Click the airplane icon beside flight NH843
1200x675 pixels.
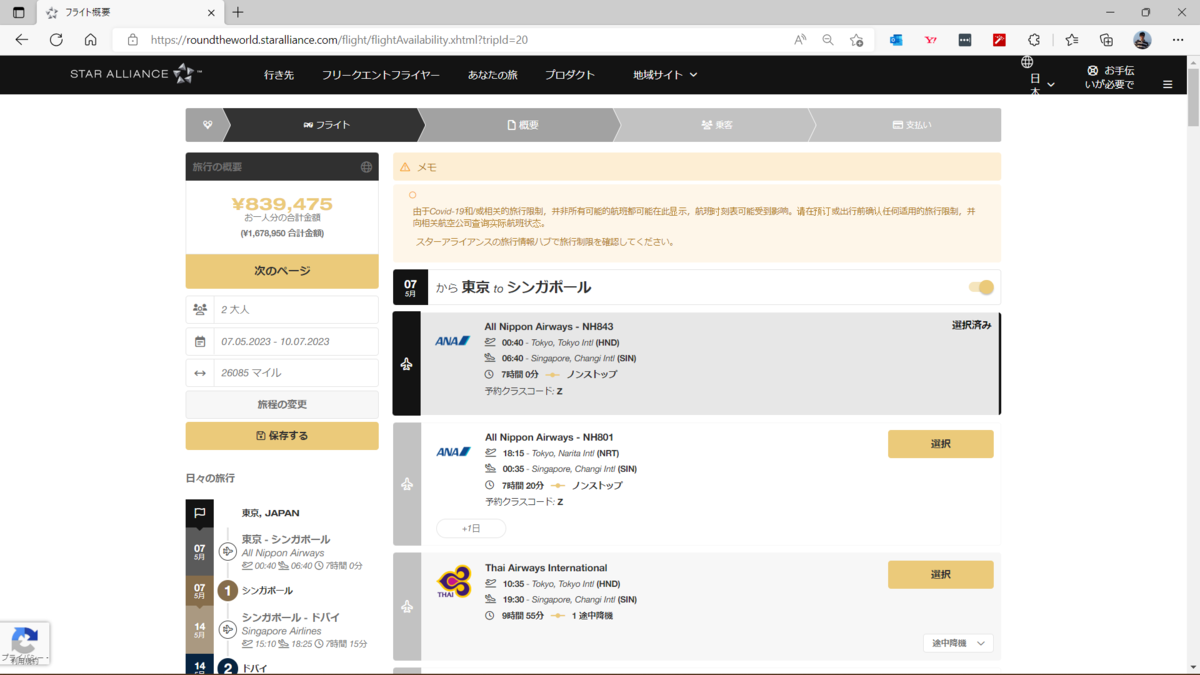406,364
